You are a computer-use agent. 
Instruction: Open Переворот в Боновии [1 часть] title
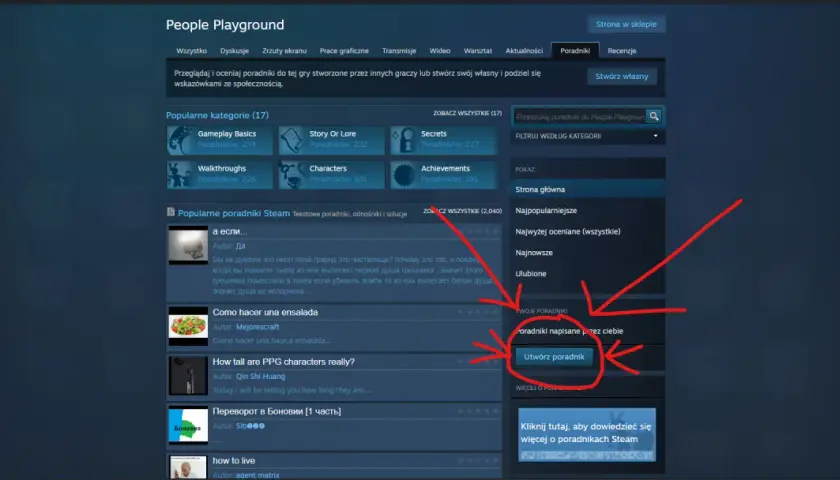pyautogui.click(x=276, y=411)
